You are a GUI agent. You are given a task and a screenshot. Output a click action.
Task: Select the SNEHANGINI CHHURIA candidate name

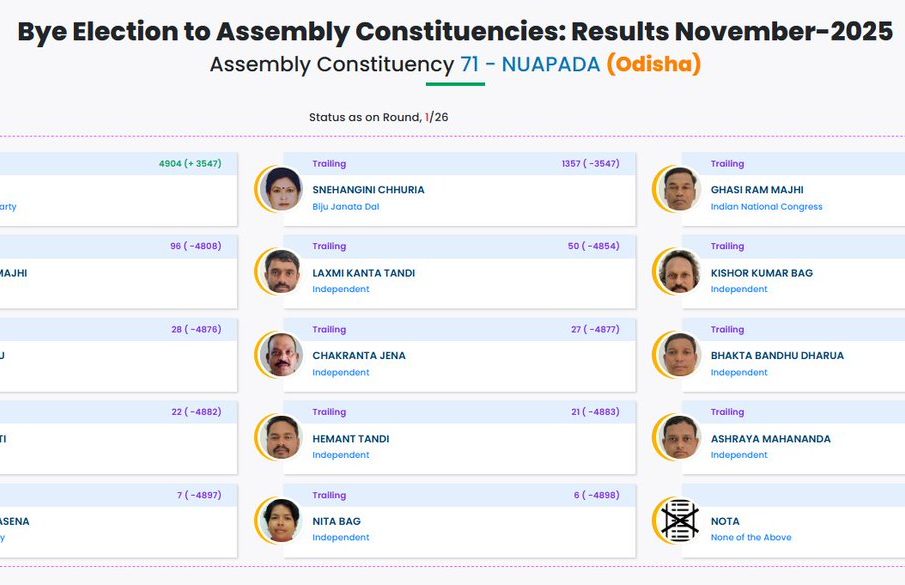368,190
